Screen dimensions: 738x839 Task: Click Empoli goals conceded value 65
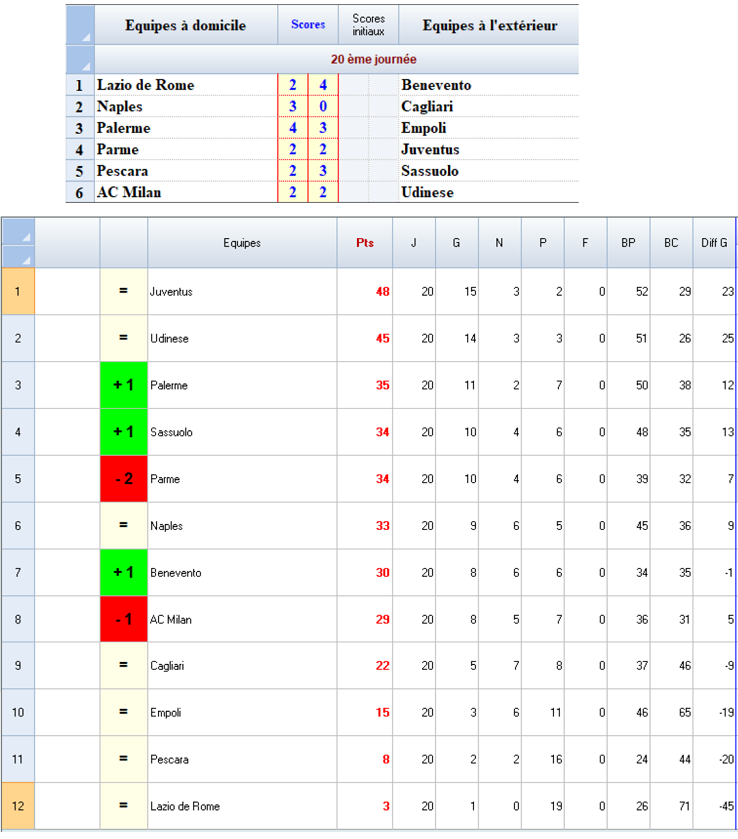[x=671, y=712]
